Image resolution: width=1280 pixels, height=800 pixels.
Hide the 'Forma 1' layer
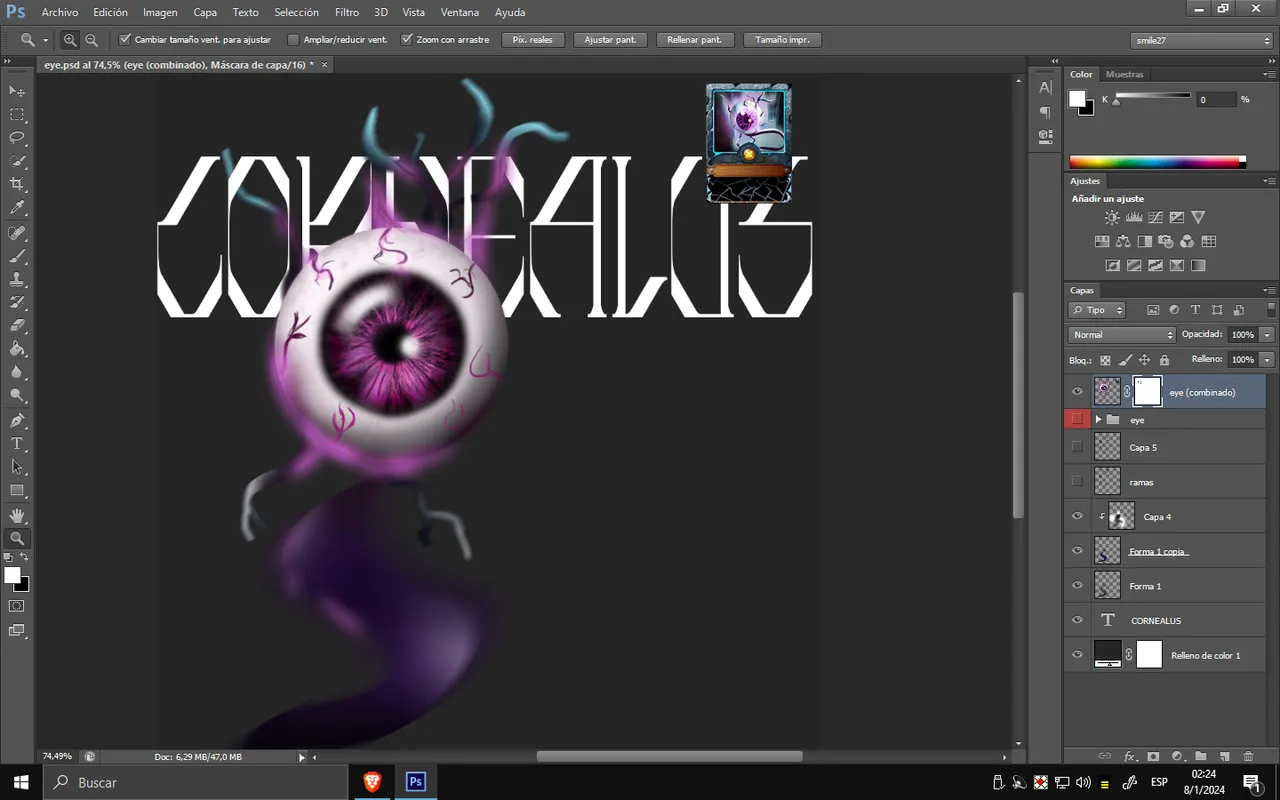pyautogui.click(x=1077, y=586)
